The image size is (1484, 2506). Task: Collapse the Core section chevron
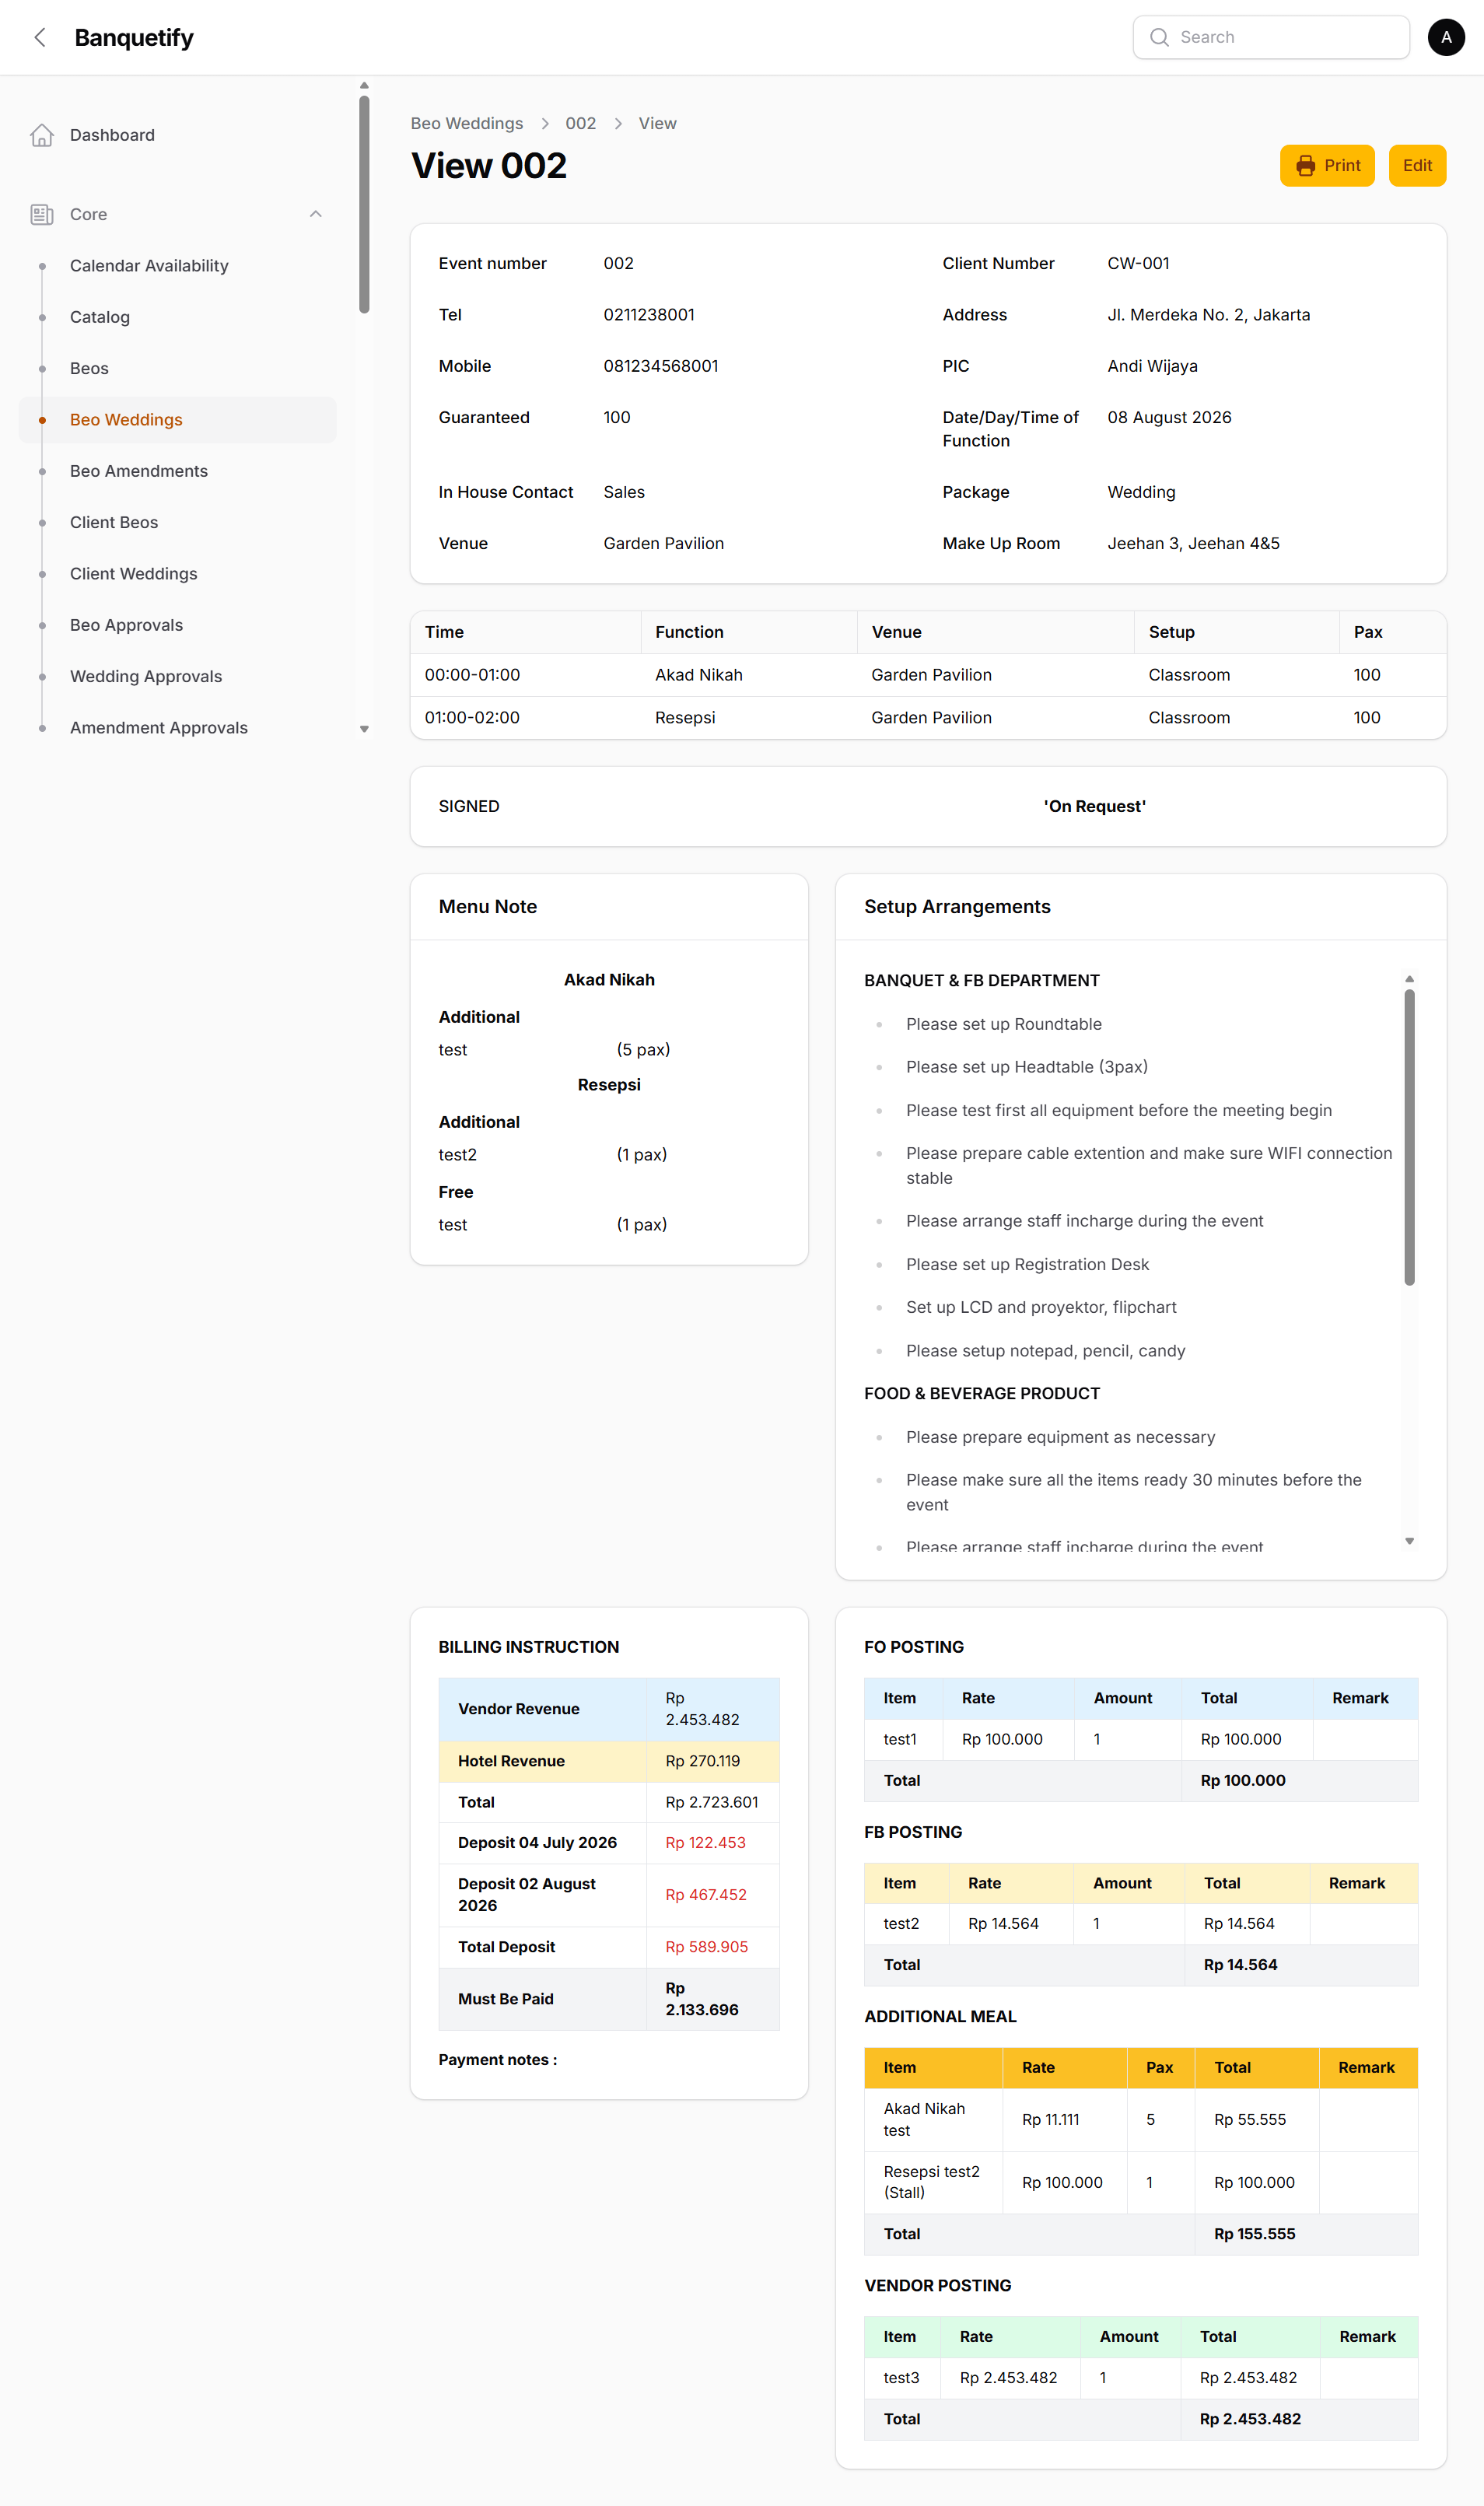316,214
